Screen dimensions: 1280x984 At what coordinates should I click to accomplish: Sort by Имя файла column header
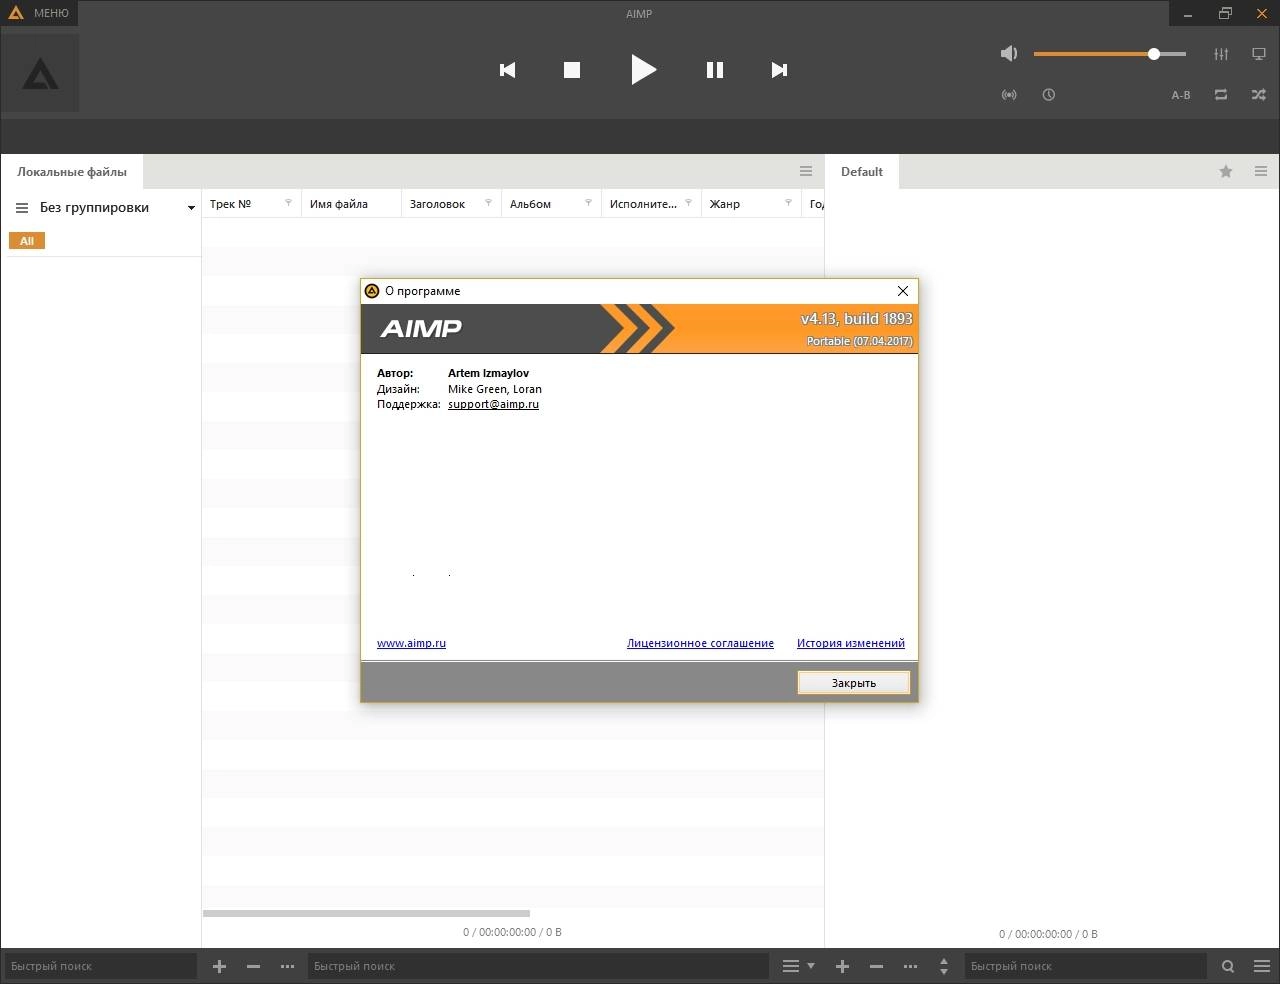[x=351, y=204]
